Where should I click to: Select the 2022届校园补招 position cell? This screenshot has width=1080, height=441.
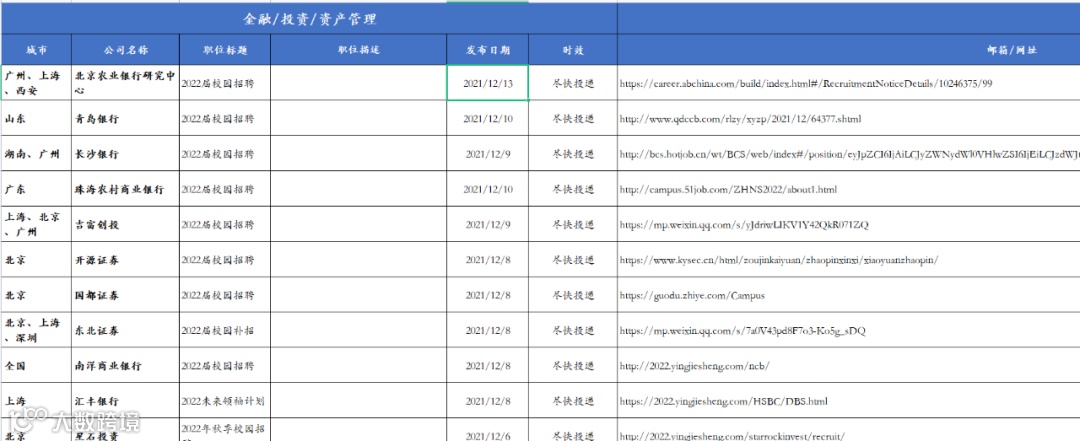[225, 331]
